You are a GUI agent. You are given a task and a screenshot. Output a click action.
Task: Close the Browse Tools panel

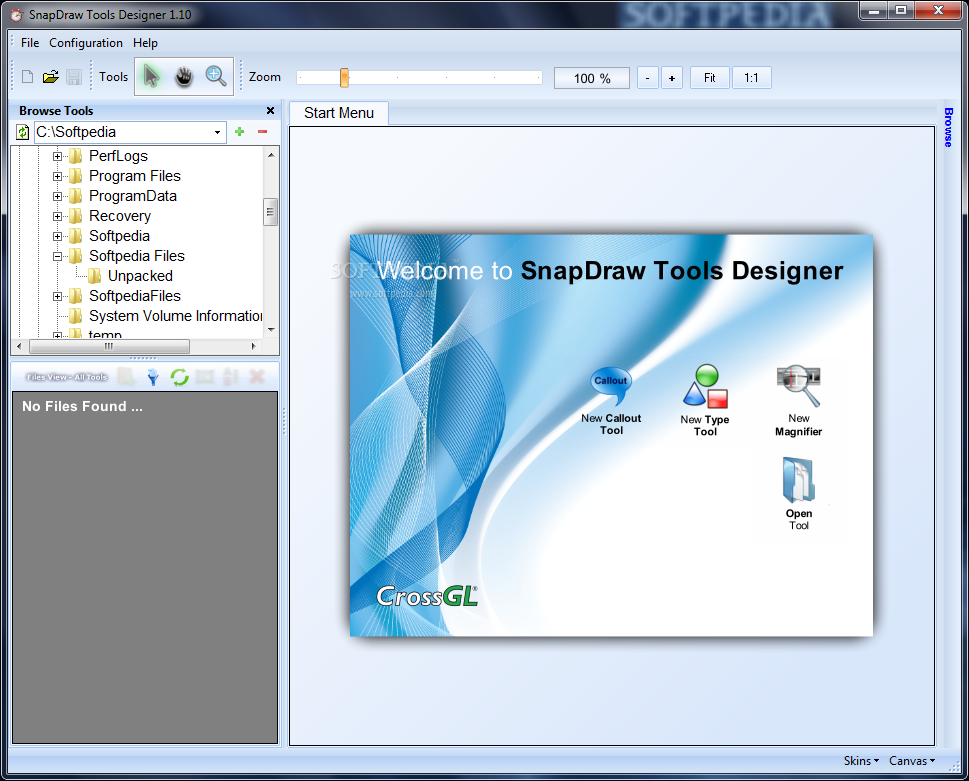point(270,111)
